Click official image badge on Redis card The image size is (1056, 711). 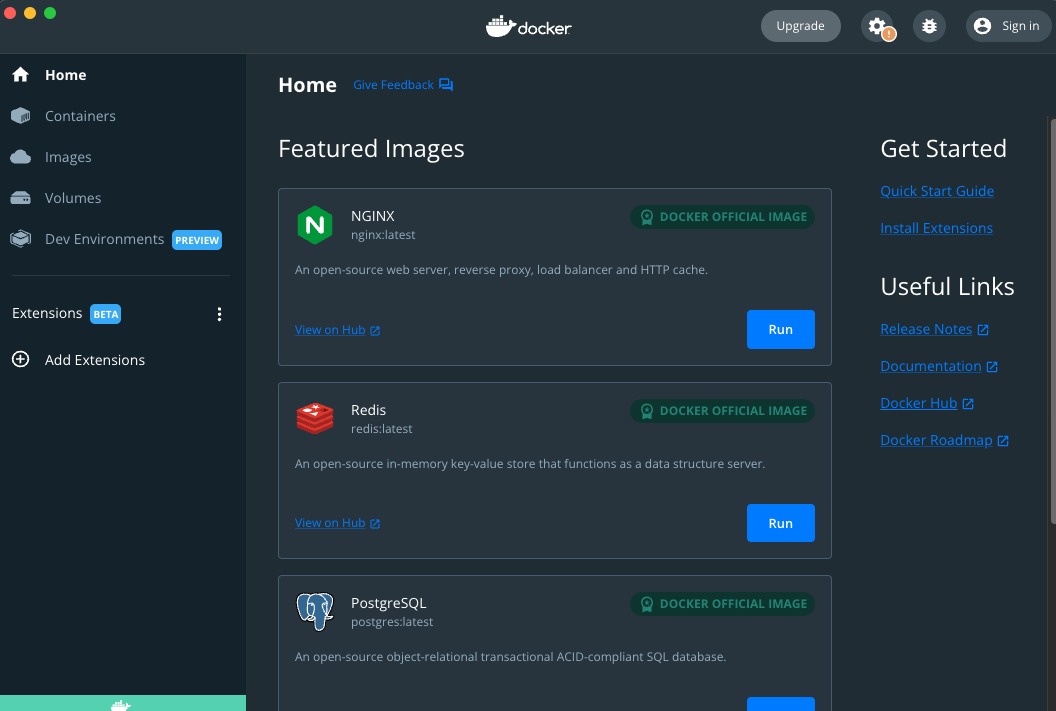pyautogui.click(x=722, y=411)
